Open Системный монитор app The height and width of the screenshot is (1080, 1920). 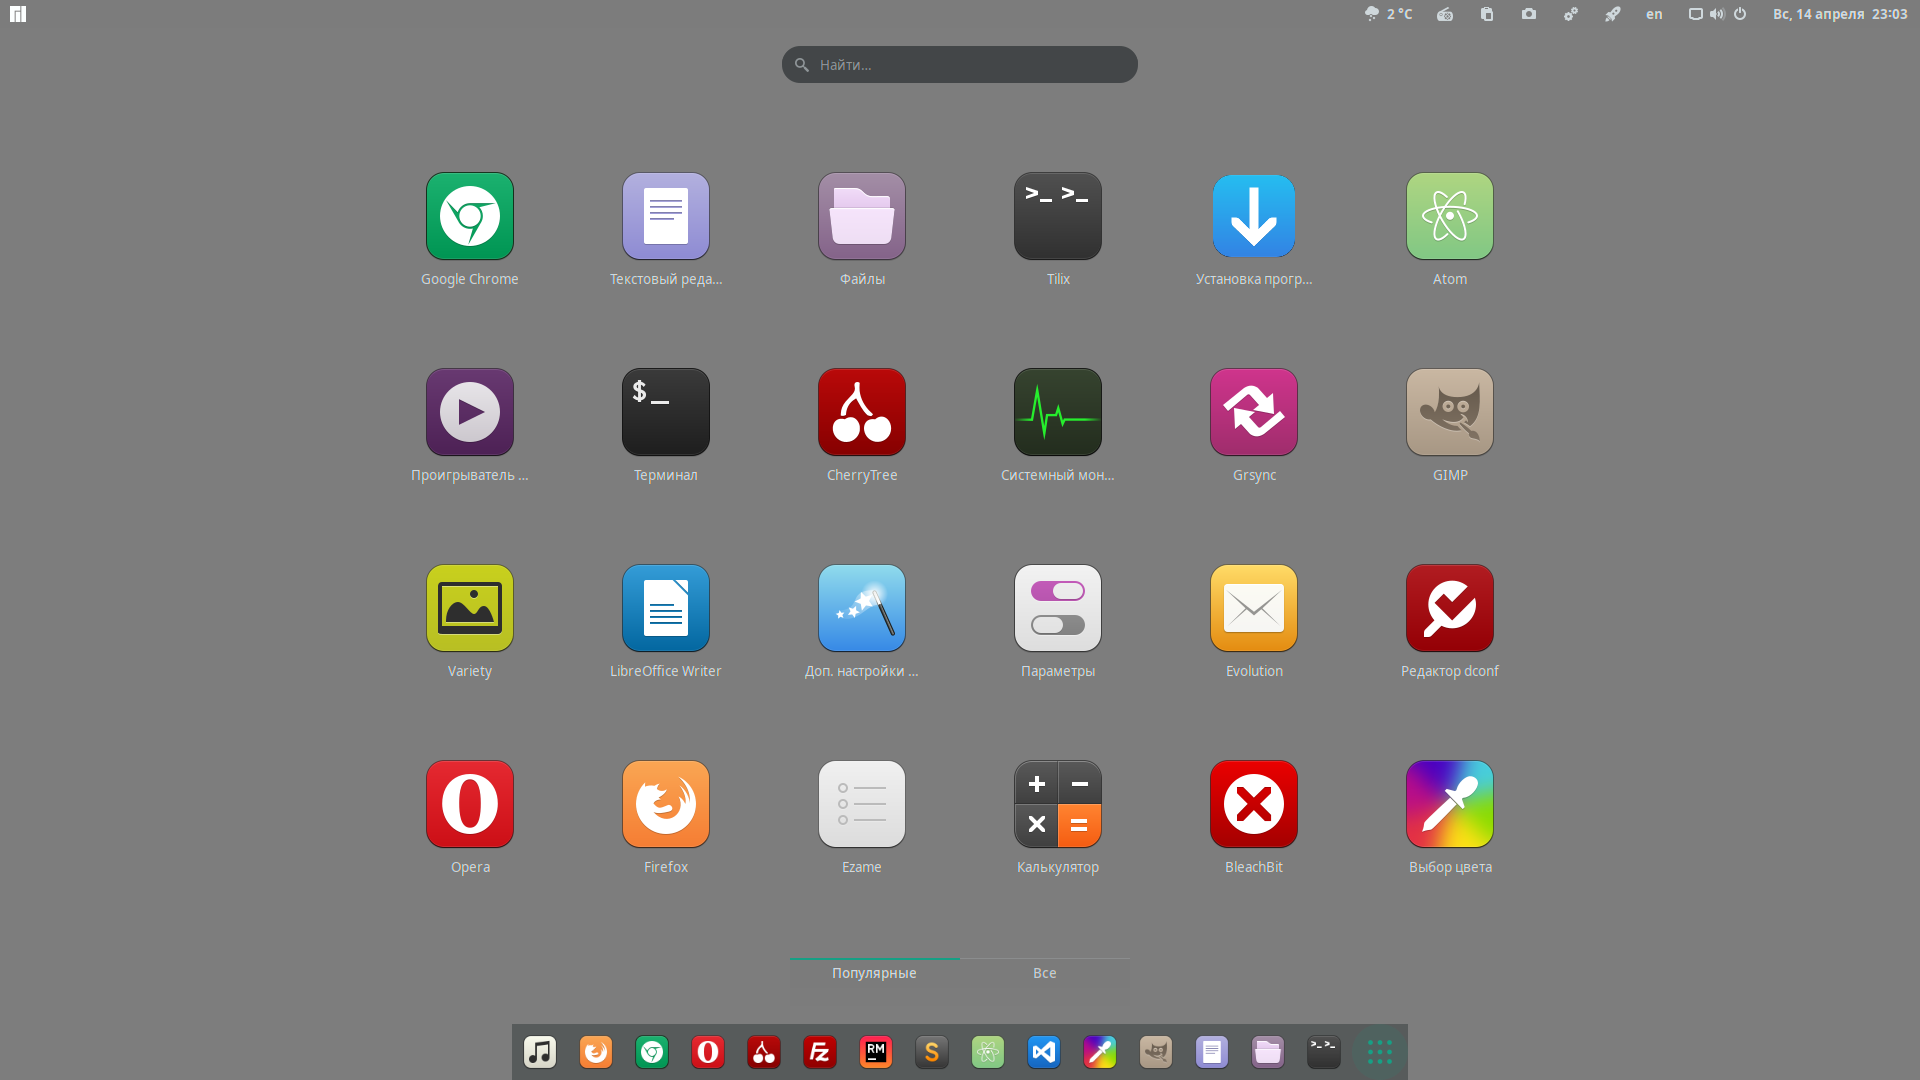[x=1058, y=413]
